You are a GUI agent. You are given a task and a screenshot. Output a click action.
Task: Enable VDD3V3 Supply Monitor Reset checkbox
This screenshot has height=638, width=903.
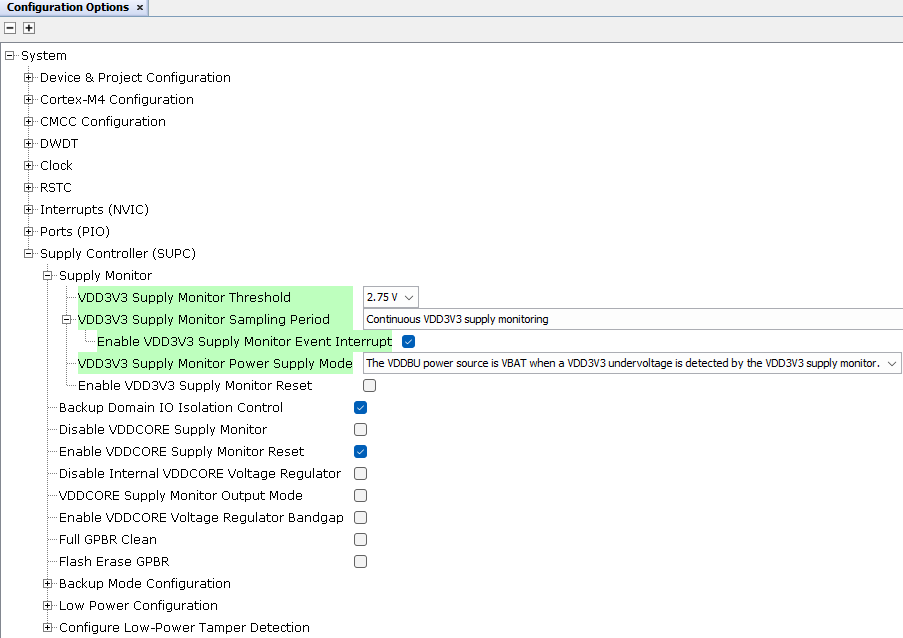(370, 386)
